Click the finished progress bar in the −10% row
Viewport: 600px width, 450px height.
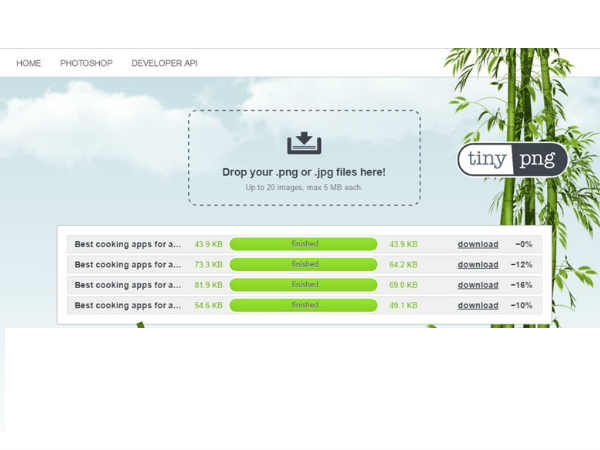pyautogui.click(x=303, y=305)
